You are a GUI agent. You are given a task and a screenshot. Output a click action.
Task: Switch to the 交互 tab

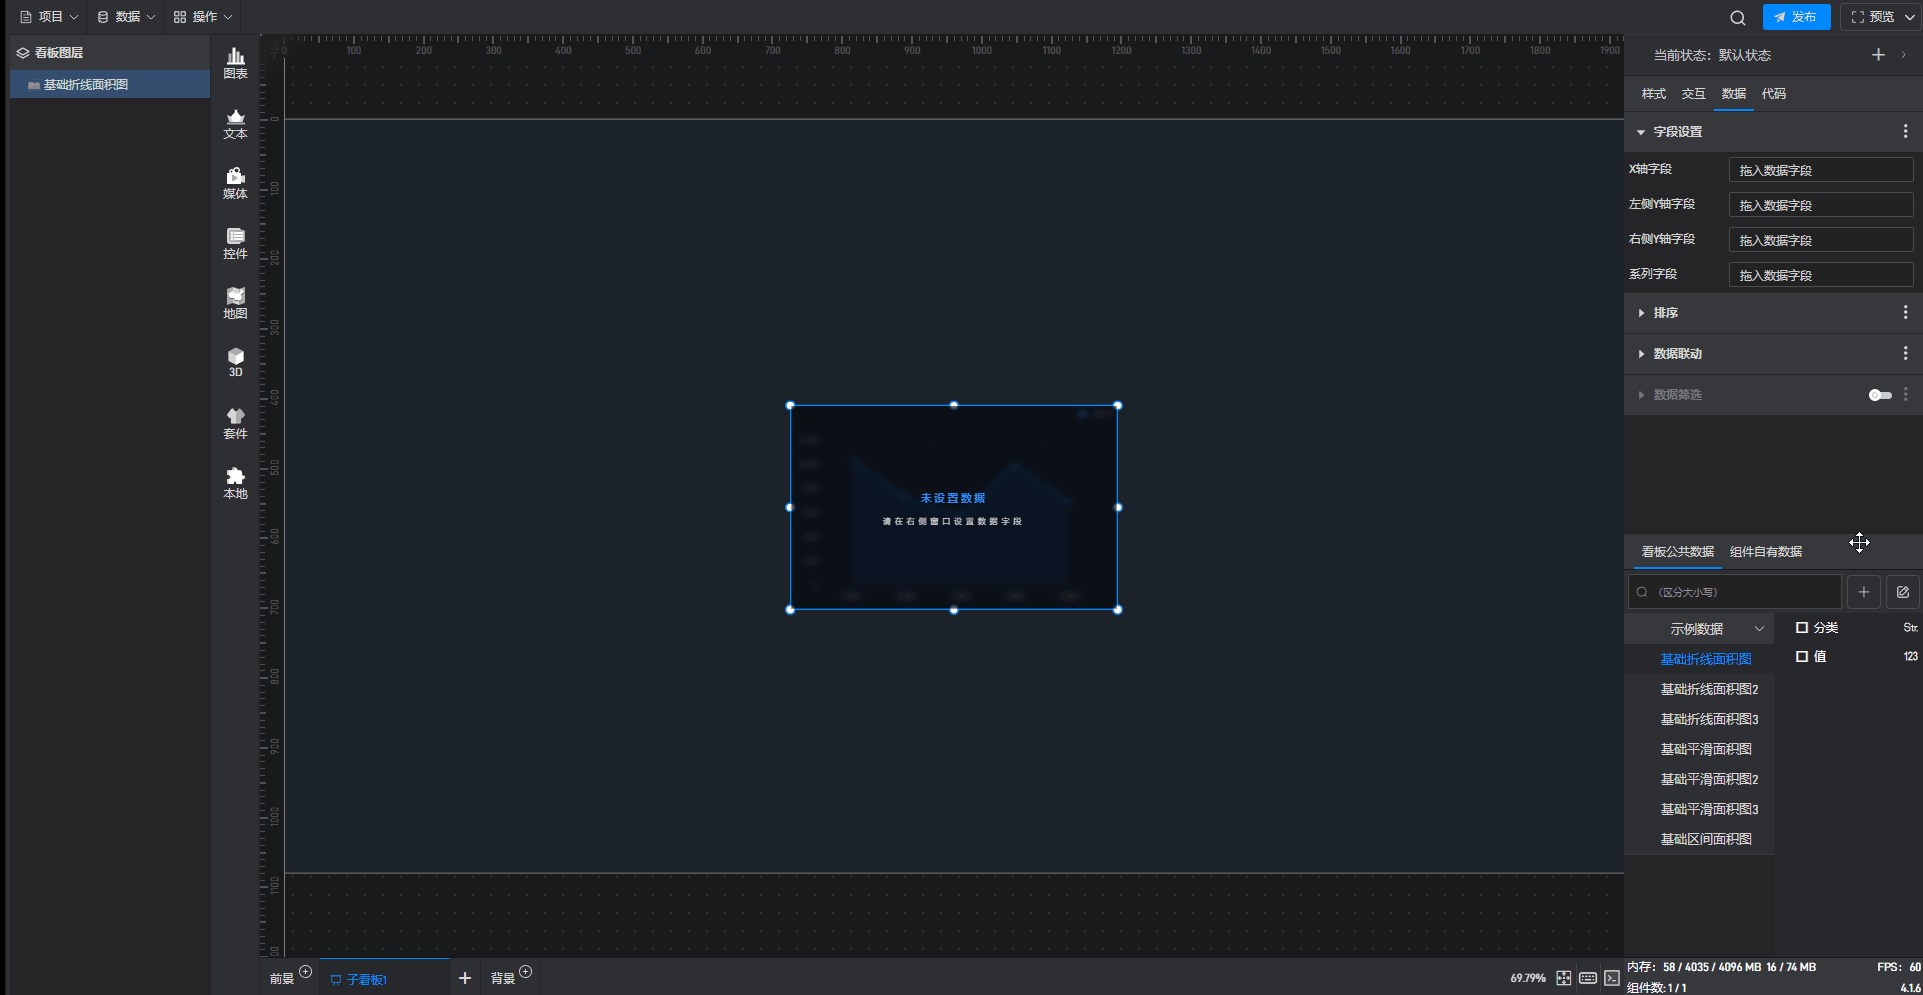click(x=1693, y=94)
